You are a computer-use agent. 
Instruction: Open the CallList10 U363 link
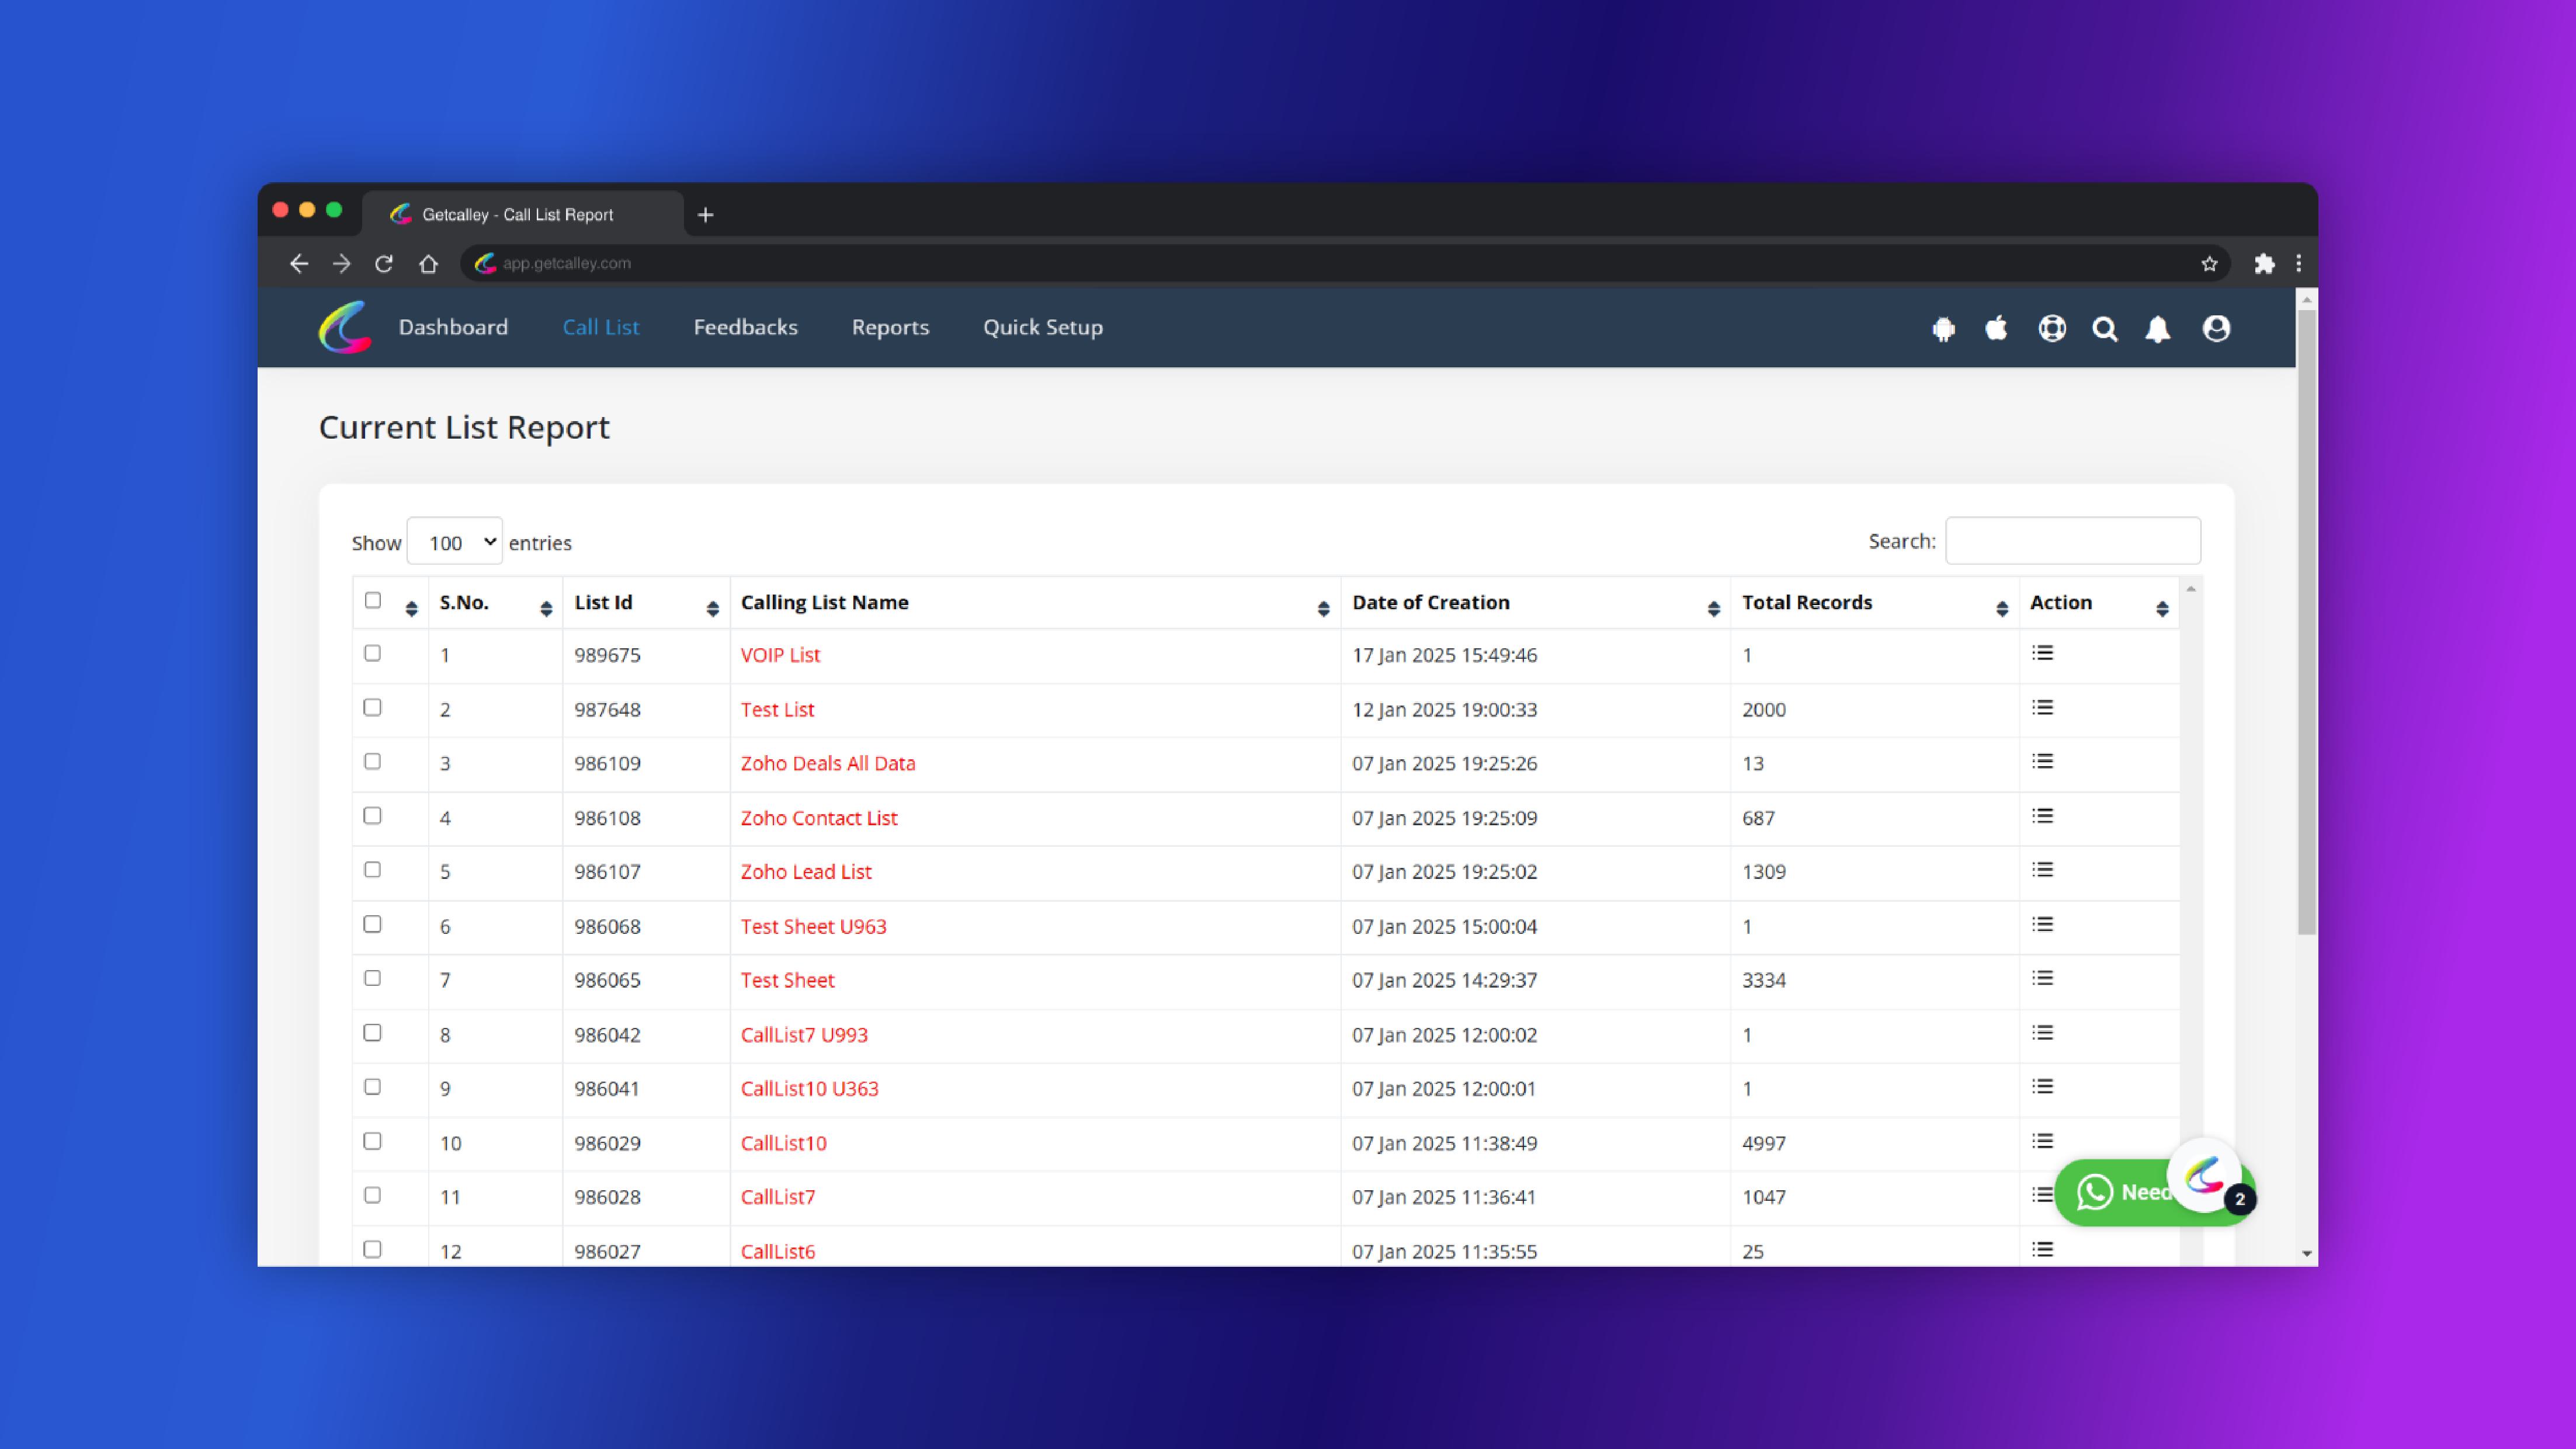click(x=809, y=1088)
